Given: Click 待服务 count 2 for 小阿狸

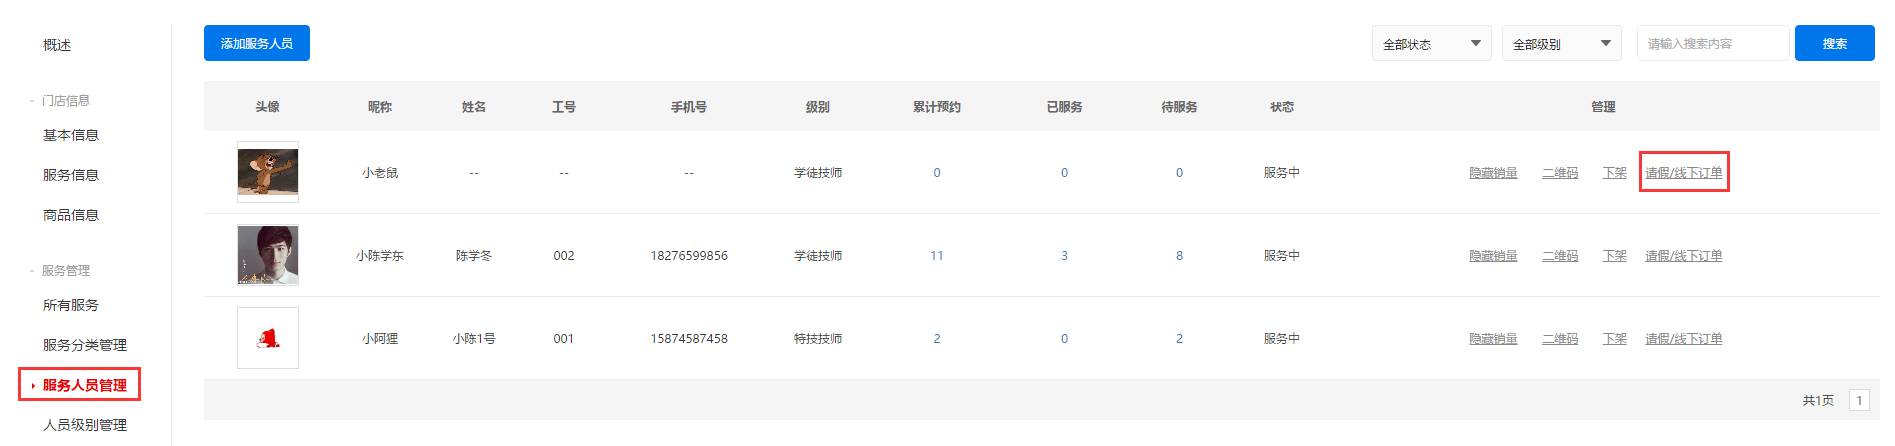Looking at the screenshot, I should click(x=1179, y=339).
